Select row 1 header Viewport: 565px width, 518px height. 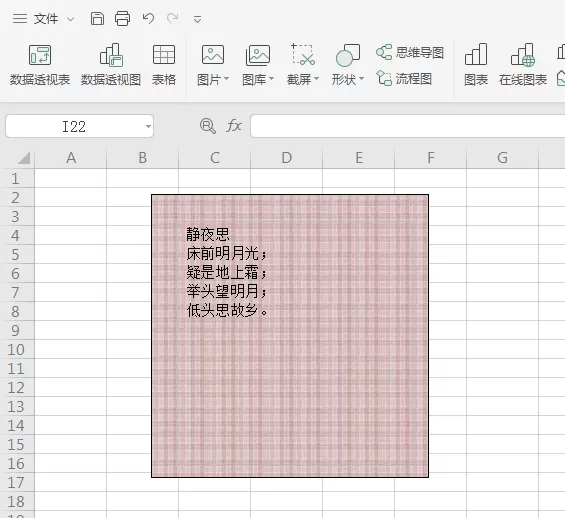tap(17, 178)
